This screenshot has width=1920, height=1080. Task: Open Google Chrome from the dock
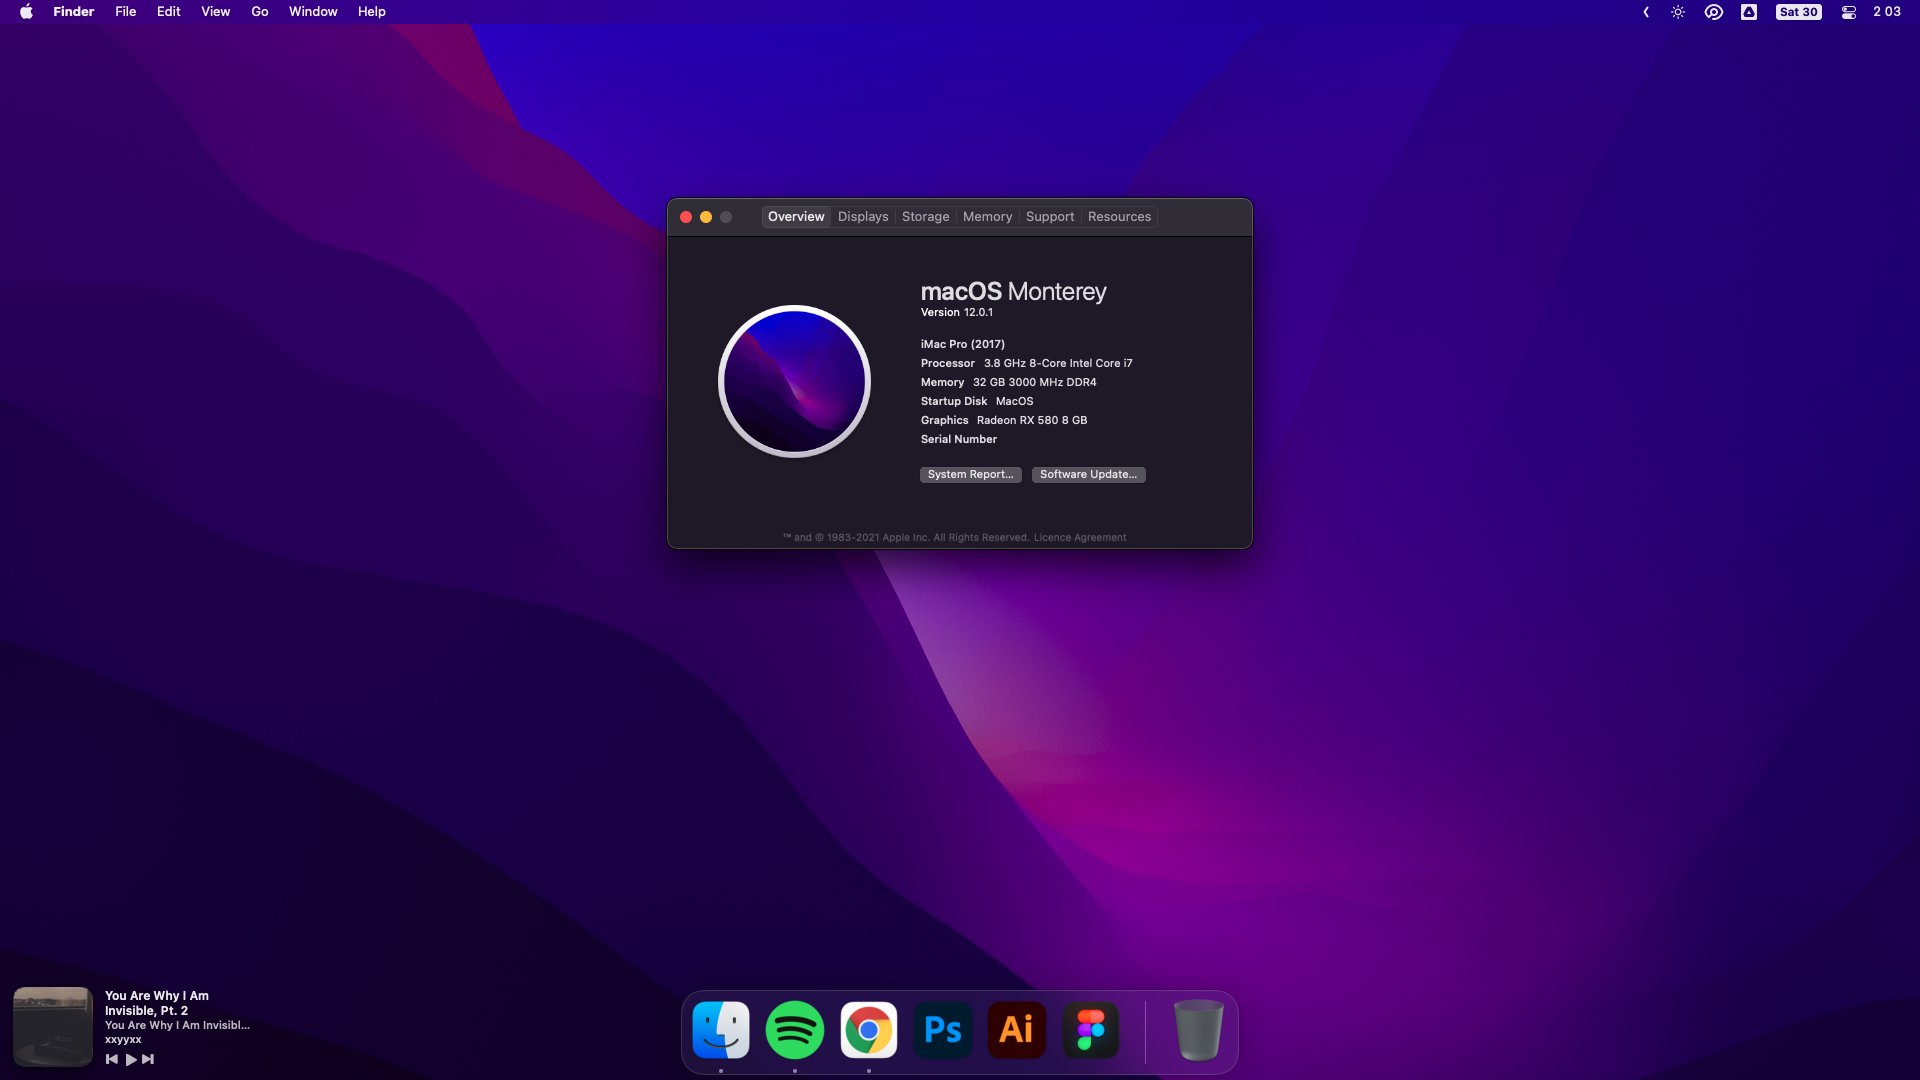pyautogui.click(x=868, y=1029)
